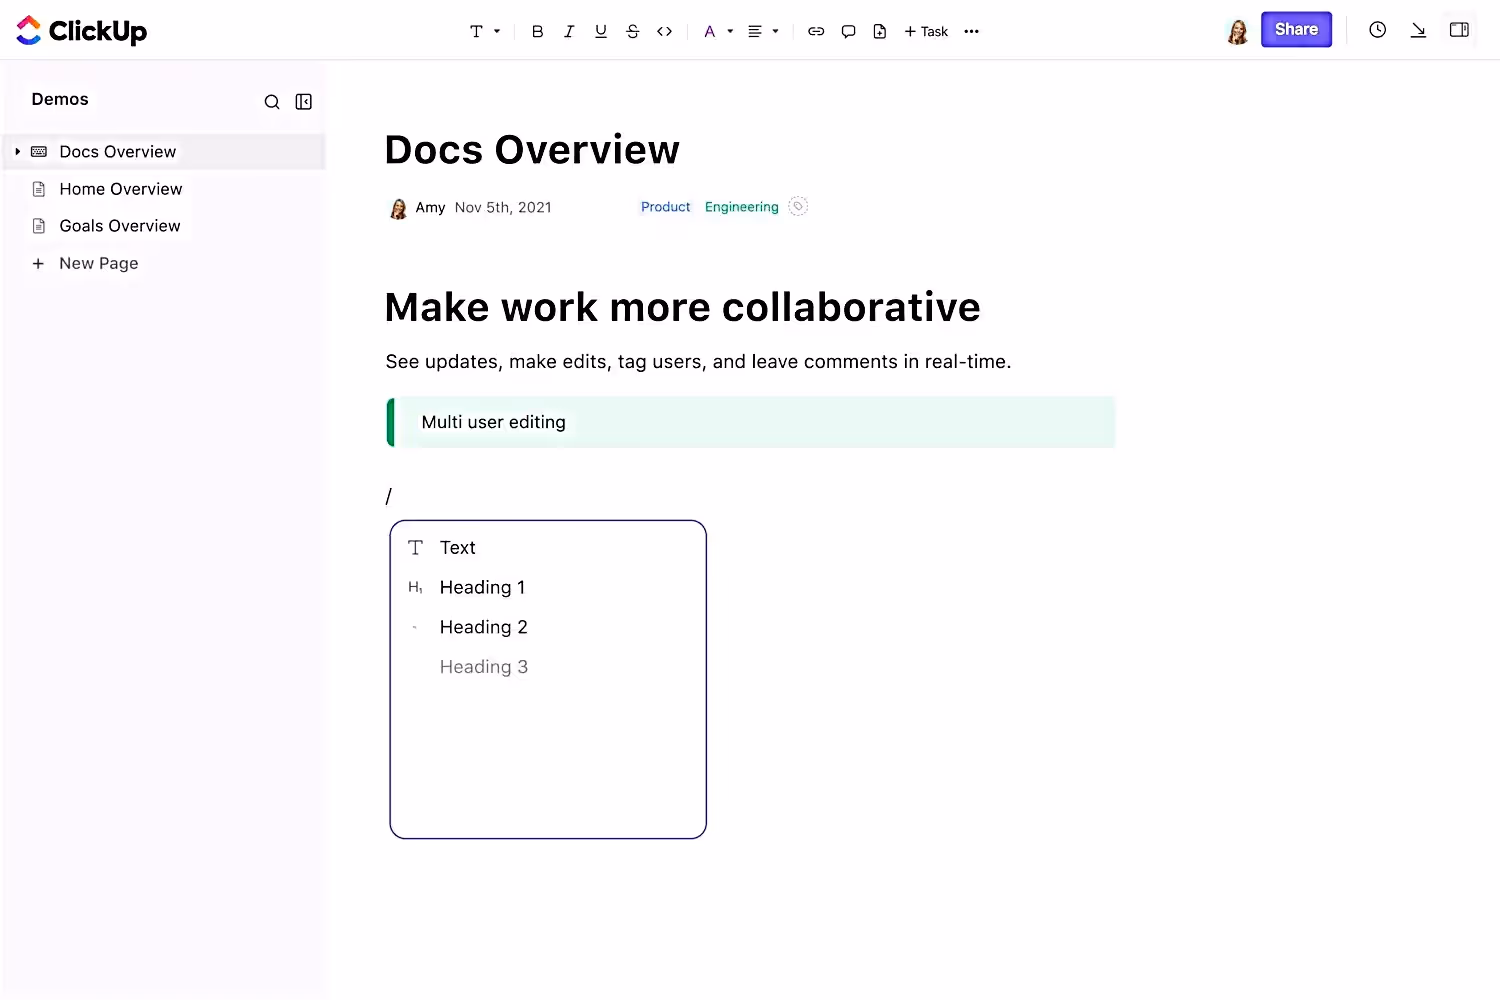Underline text using the underline icon
This screenshot has width=1500, height=1000.
(601, 31)
